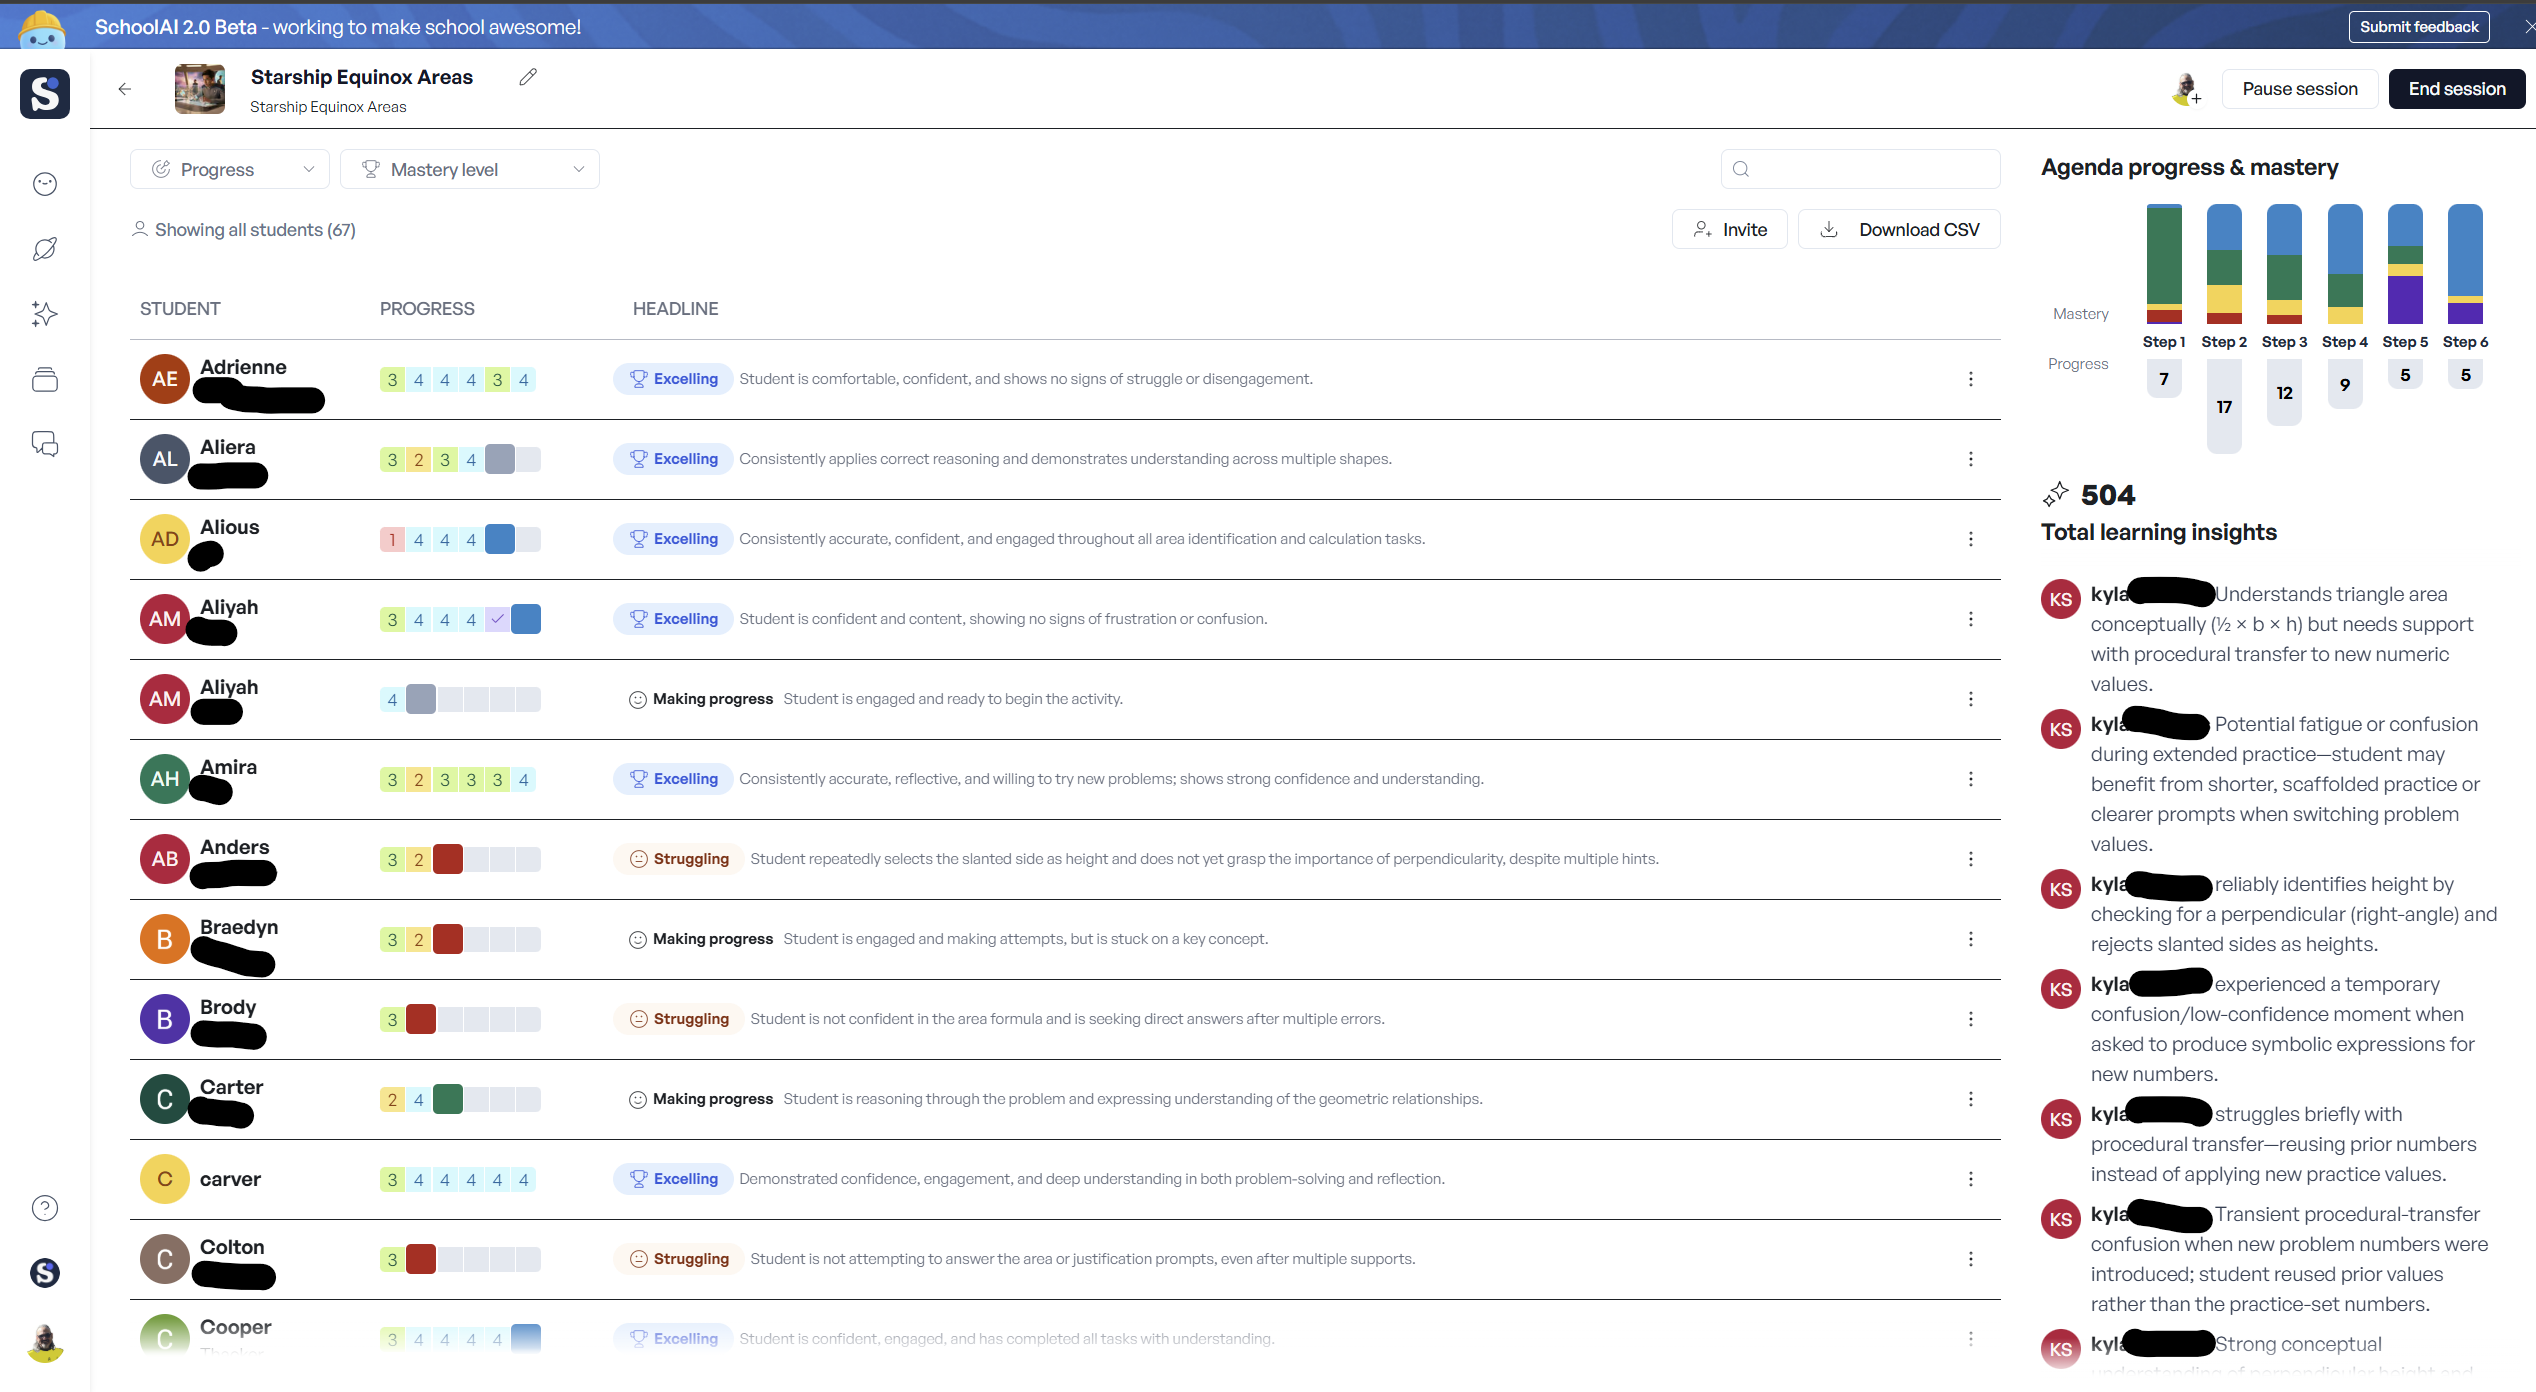Screen dimensions: 2536x1392
Task: Expand the Mastery level dropdown
Action: pos(470,169)
